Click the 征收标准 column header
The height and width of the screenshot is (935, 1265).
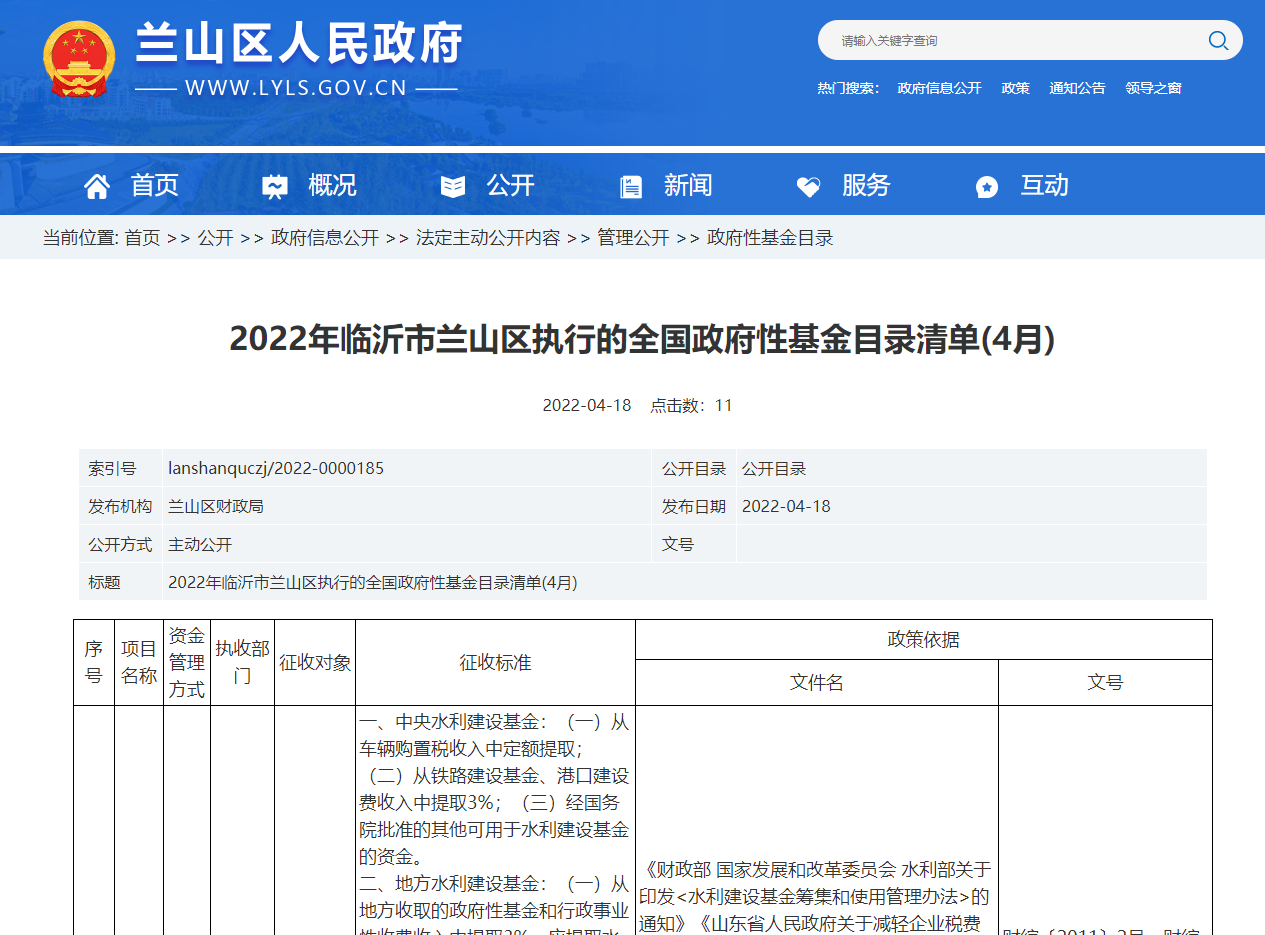[x=495, y=662]
